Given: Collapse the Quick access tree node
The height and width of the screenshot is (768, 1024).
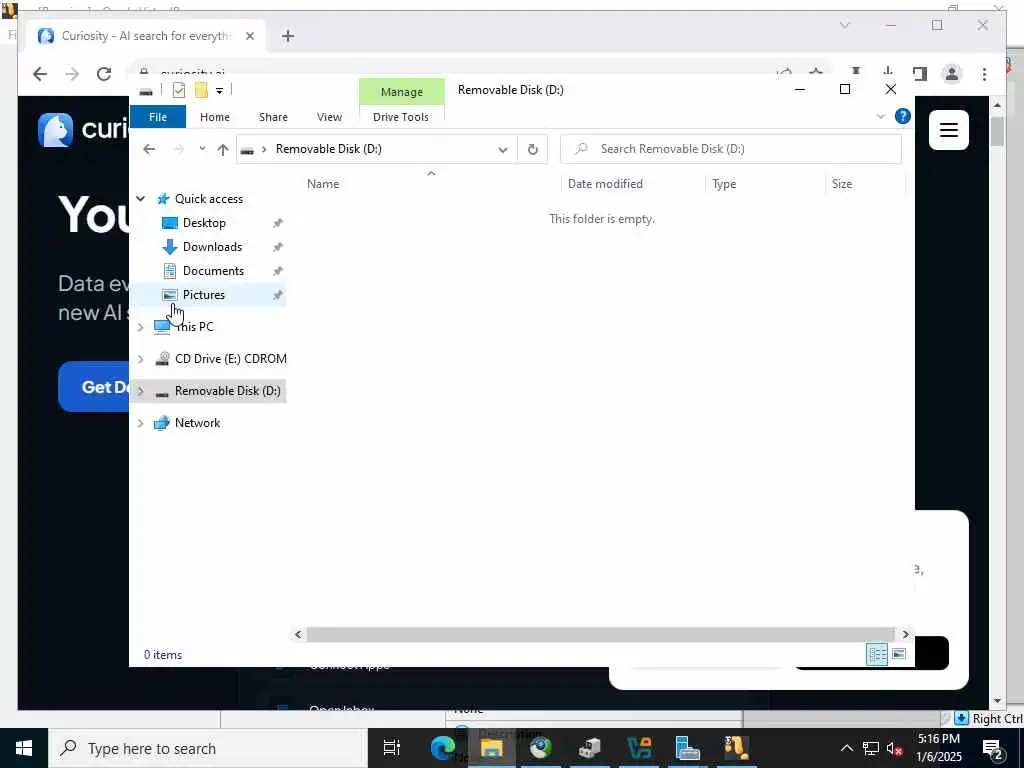Looking at the screenshot, I should [x=140, y=199].
